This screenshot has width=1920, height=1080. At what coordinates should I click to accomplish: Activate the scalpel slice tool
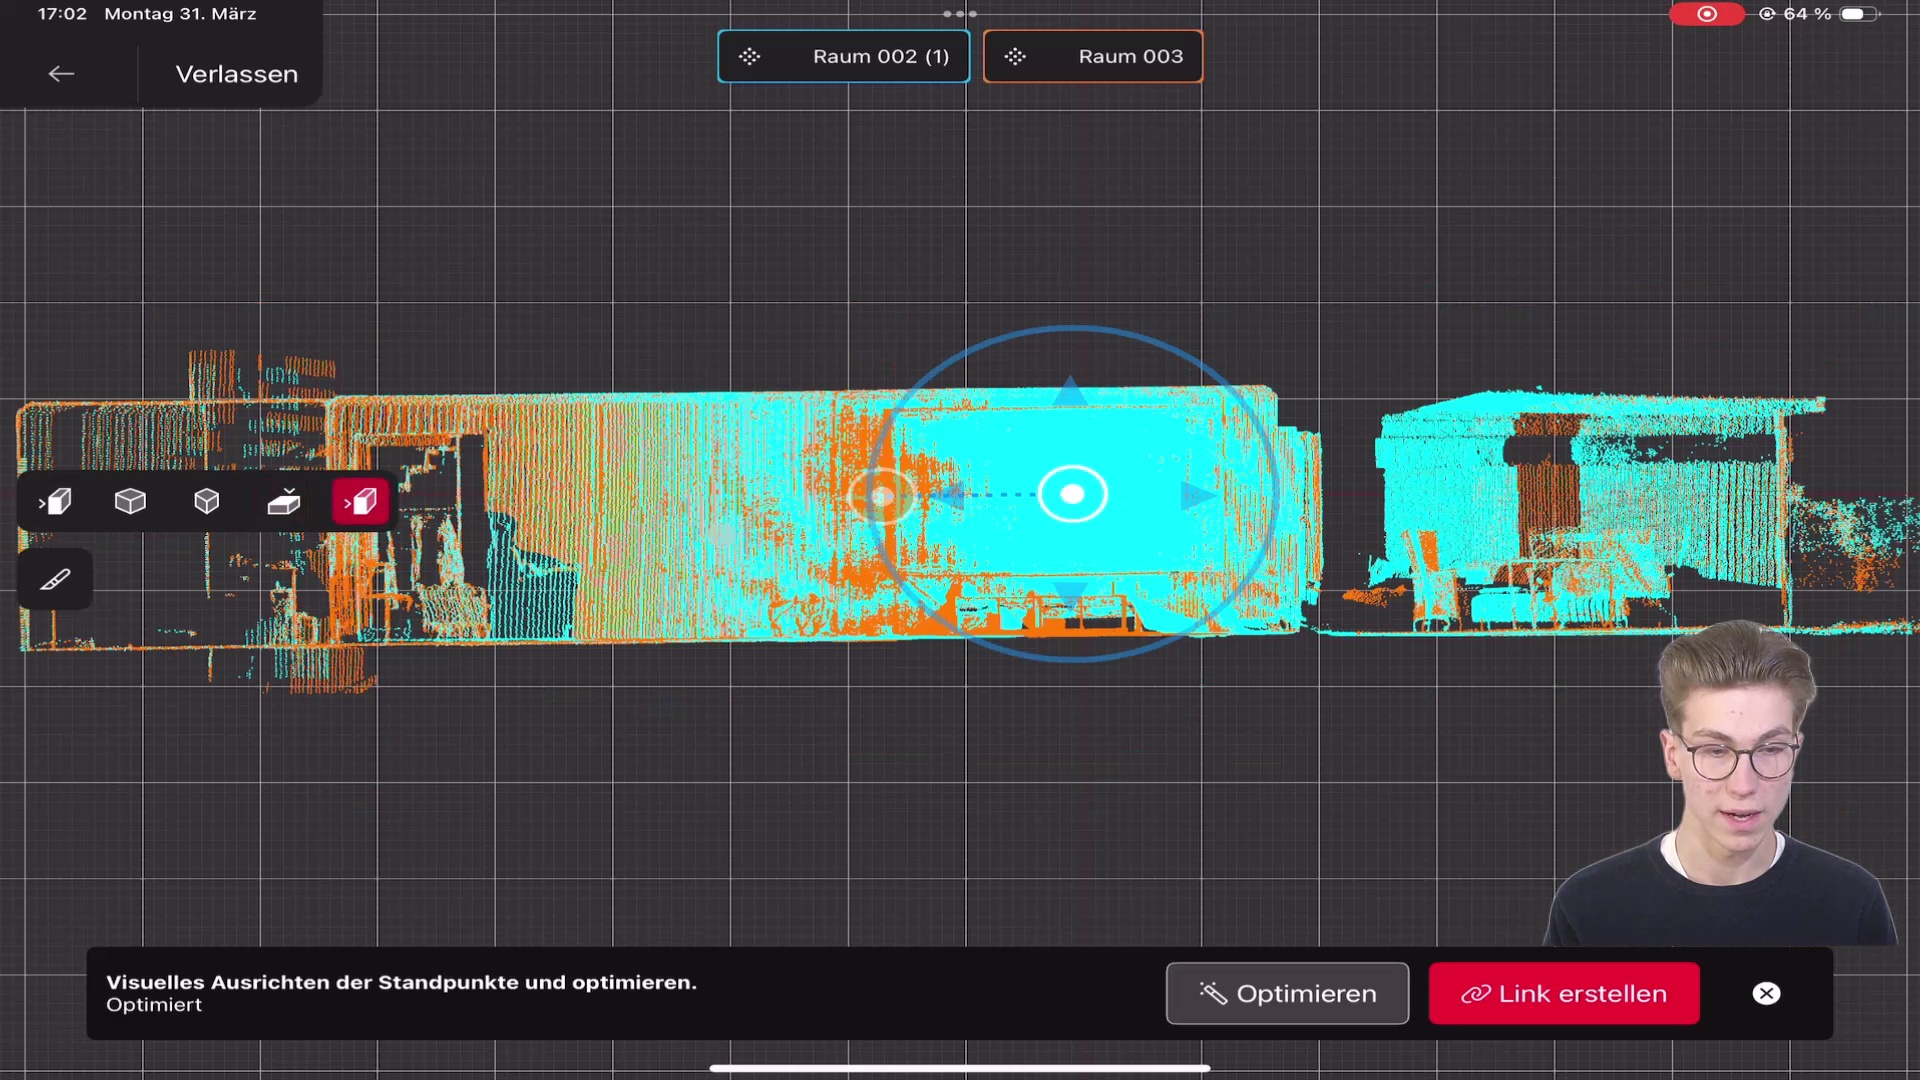[x=55, y=580]
